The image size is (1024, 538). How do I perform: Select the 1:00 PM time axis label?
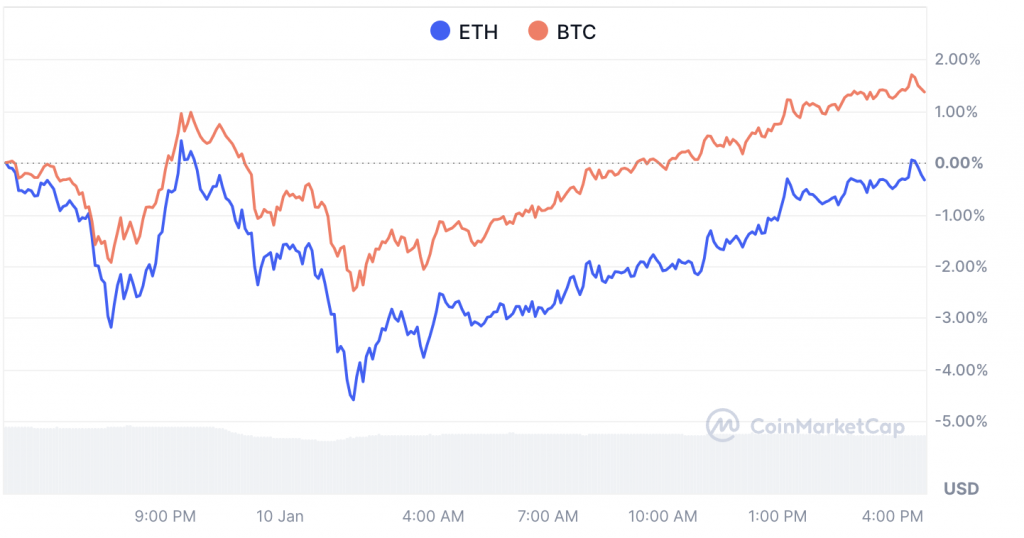coord(777,516)
